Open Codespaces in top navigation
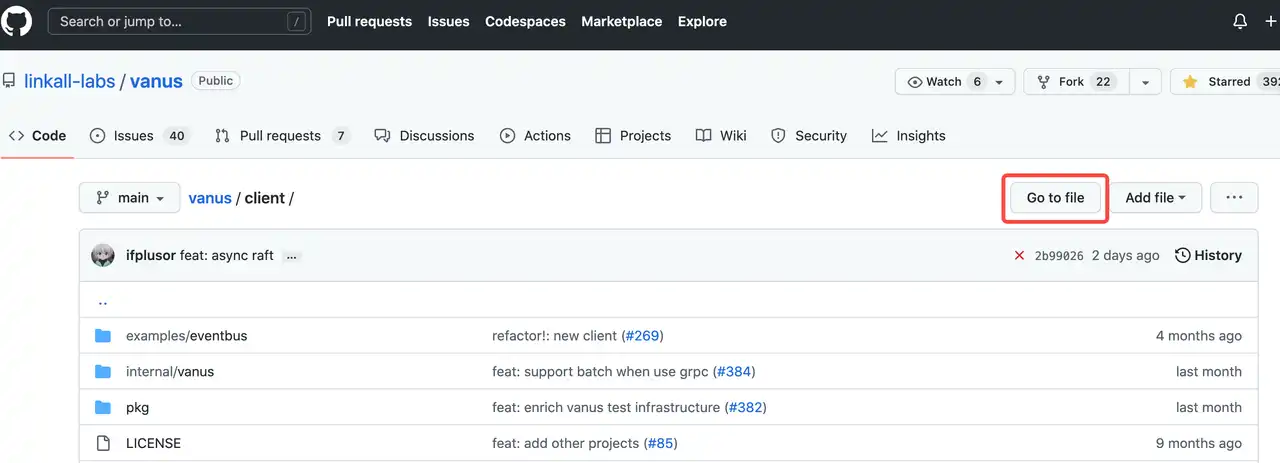Image resolution: width=1280 pixels, height=463 pixels. [x=525, y=21]
